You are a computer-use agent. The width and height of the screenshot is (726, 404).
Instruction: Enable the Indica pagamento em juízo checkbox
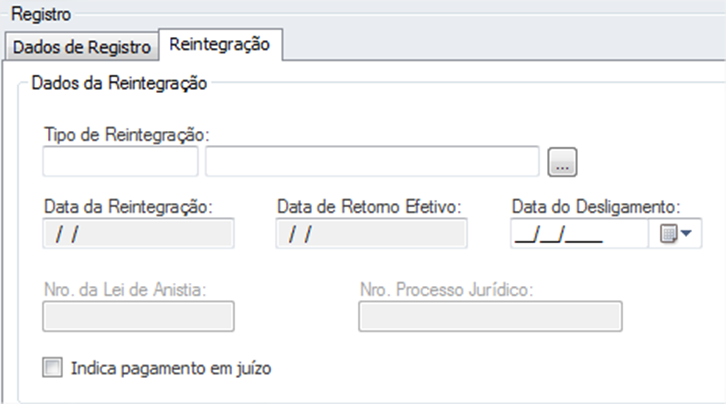tap(52, 367)
